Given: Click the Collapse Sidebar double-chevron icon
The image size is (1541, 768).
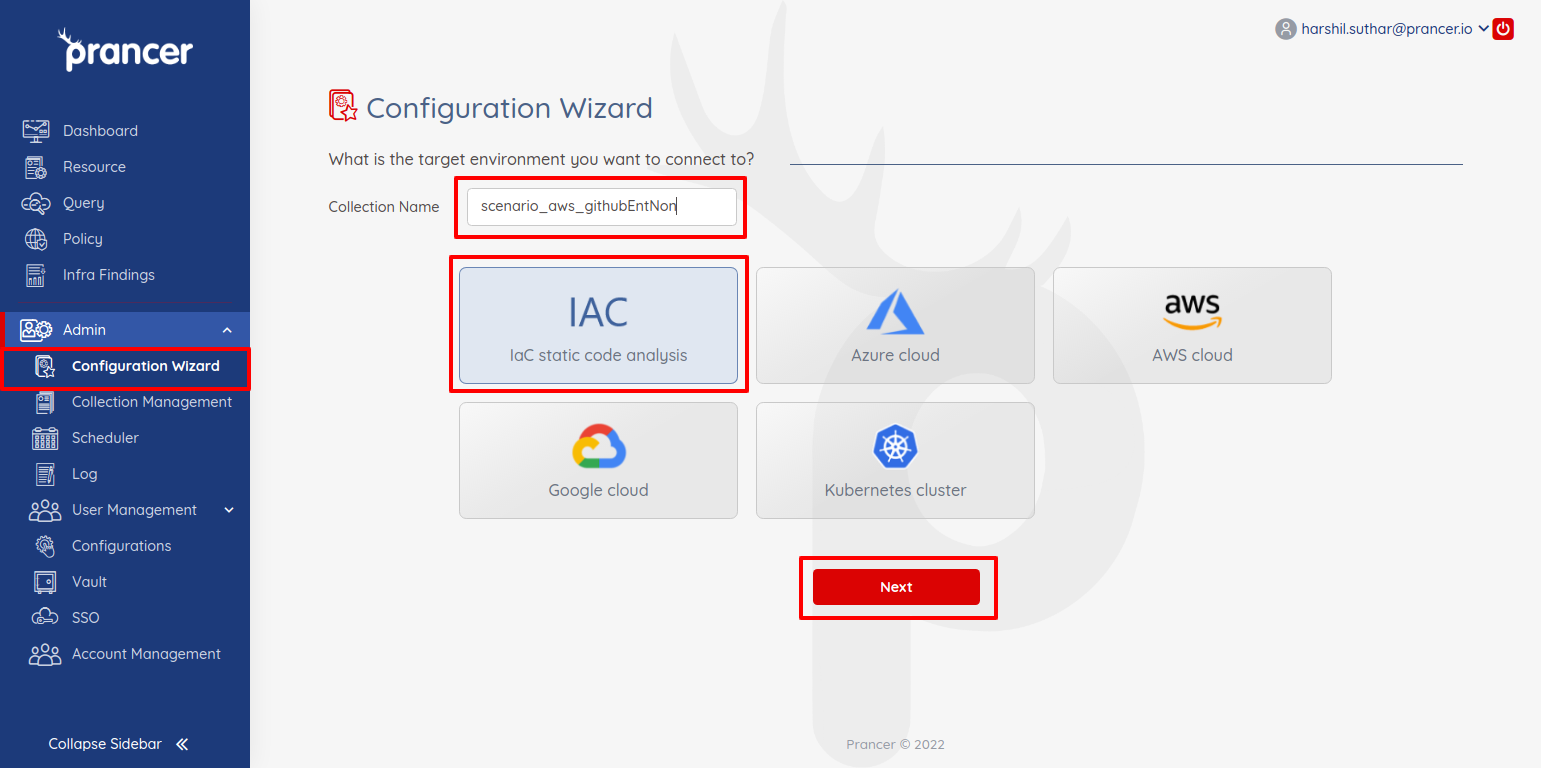Looking at the screenshot, I should coord(182,744).
